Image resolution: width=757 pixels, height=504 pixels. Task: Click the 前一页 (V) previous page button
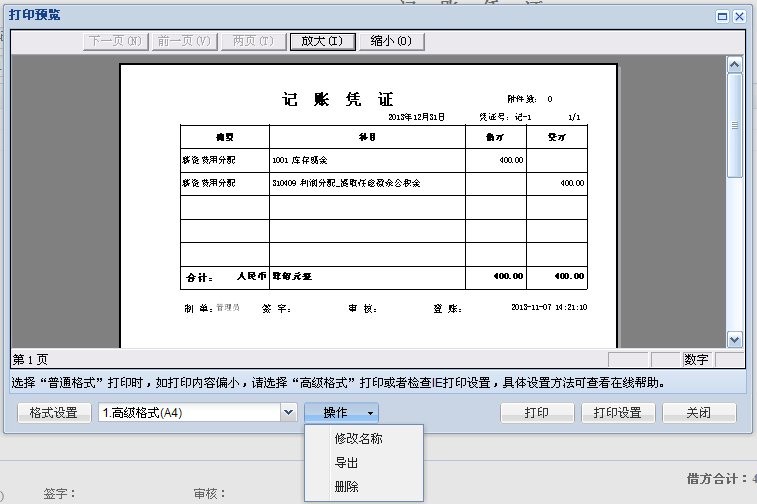click(x=183, y=41)
